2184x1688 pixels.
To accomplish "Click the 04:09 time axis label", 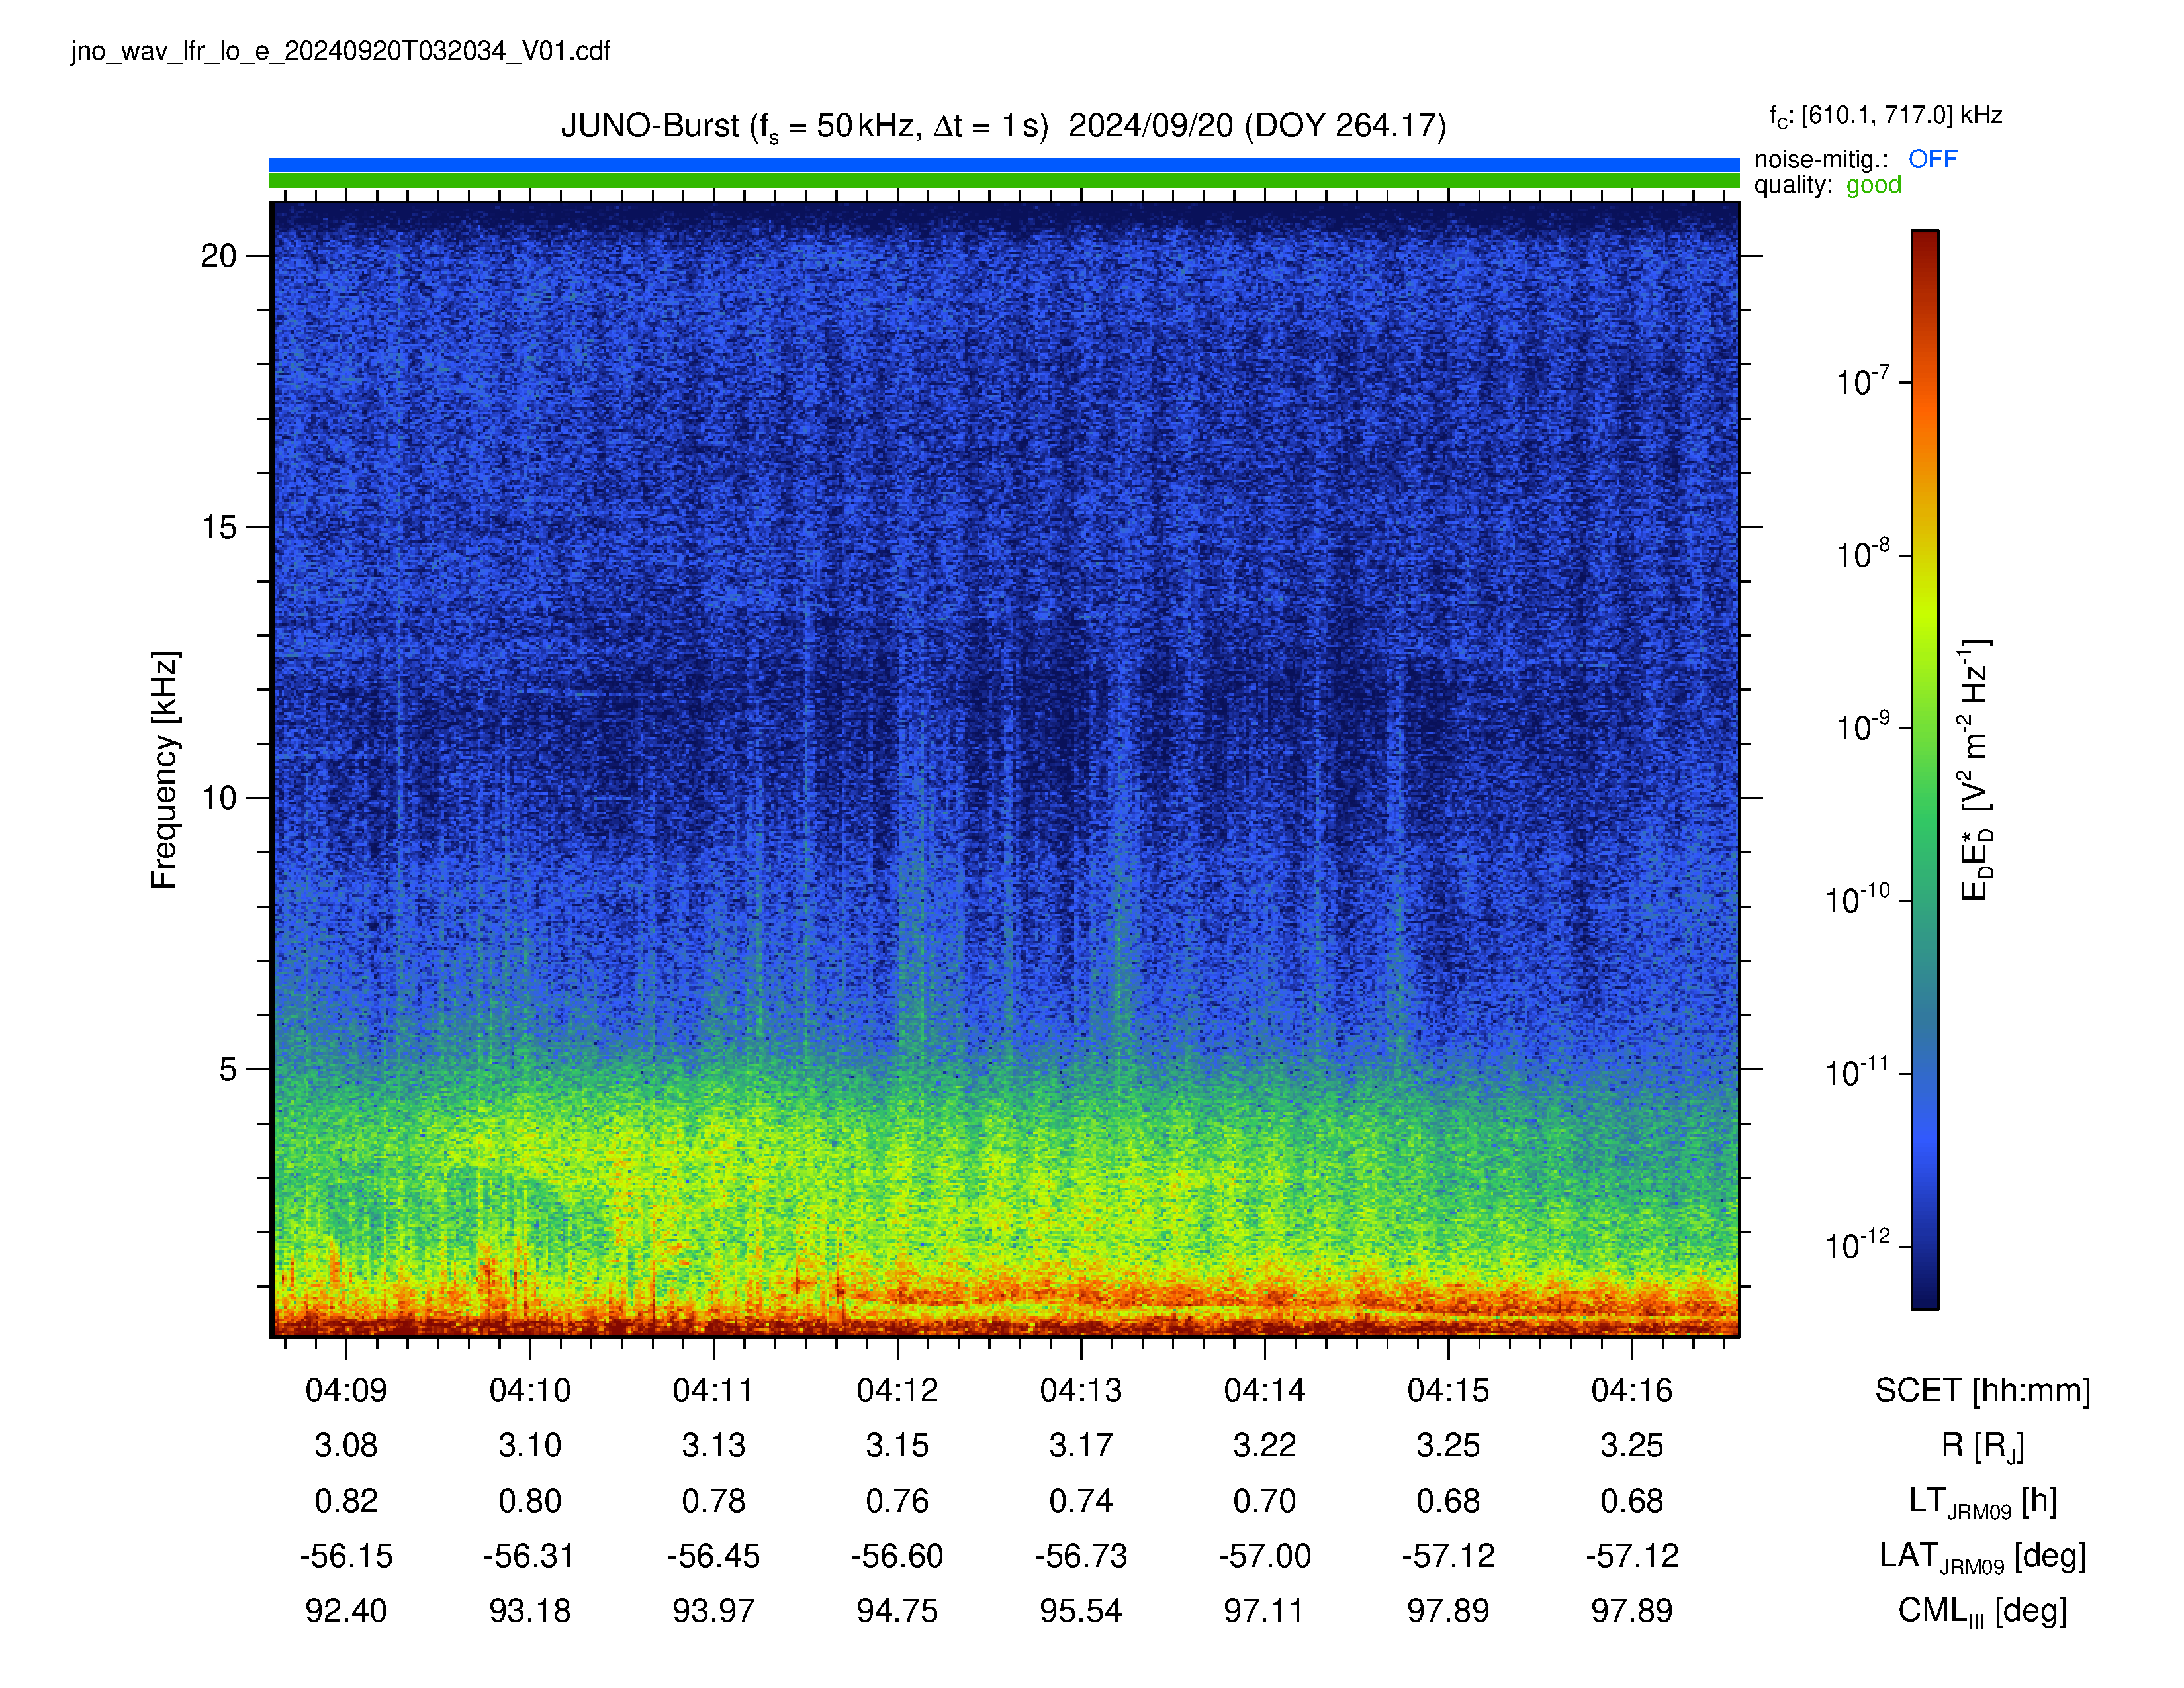I will (346, 1390).
